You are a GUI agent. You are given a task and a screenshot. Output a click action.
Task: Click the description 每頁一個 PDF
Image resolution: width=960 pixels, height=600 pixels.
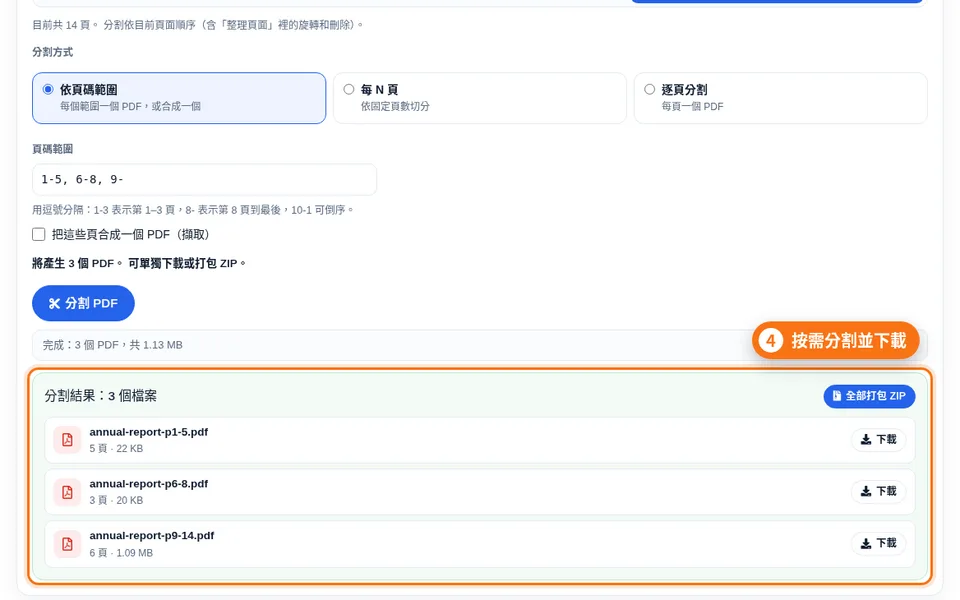(x=692, y=107)
